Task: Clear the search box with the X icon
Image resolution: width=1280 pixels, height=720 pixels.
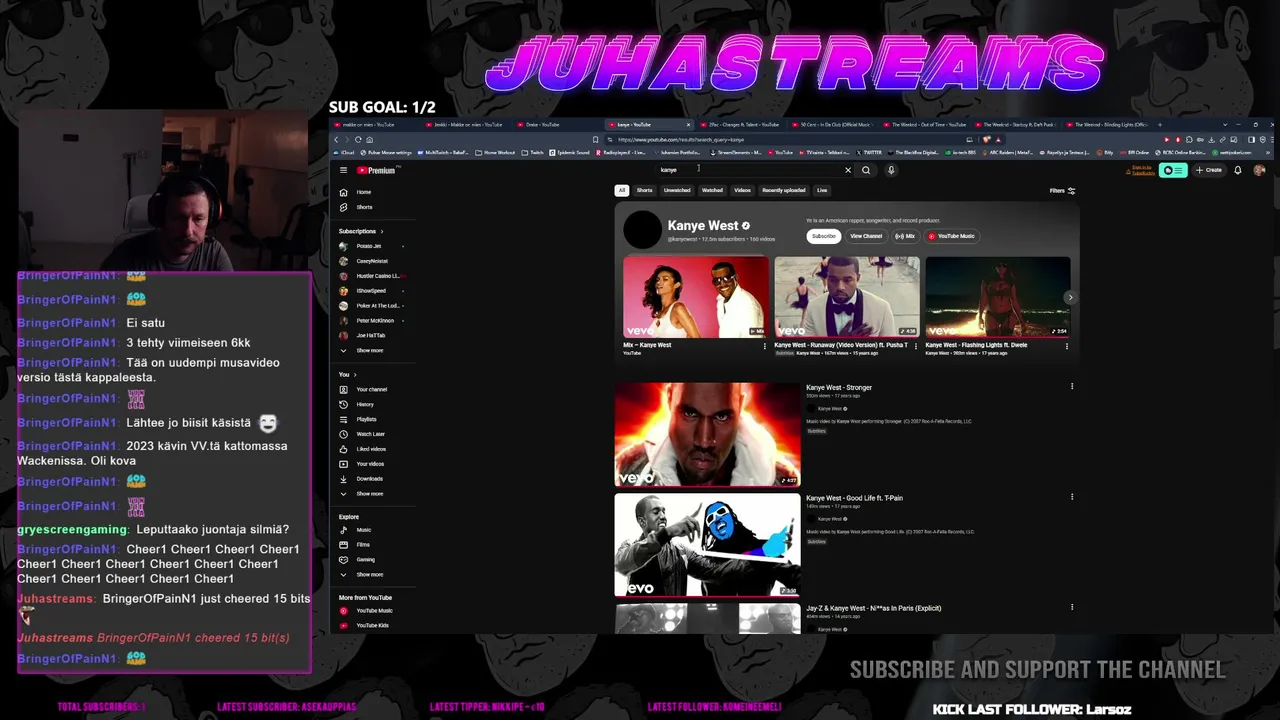Action: point(848,170)
